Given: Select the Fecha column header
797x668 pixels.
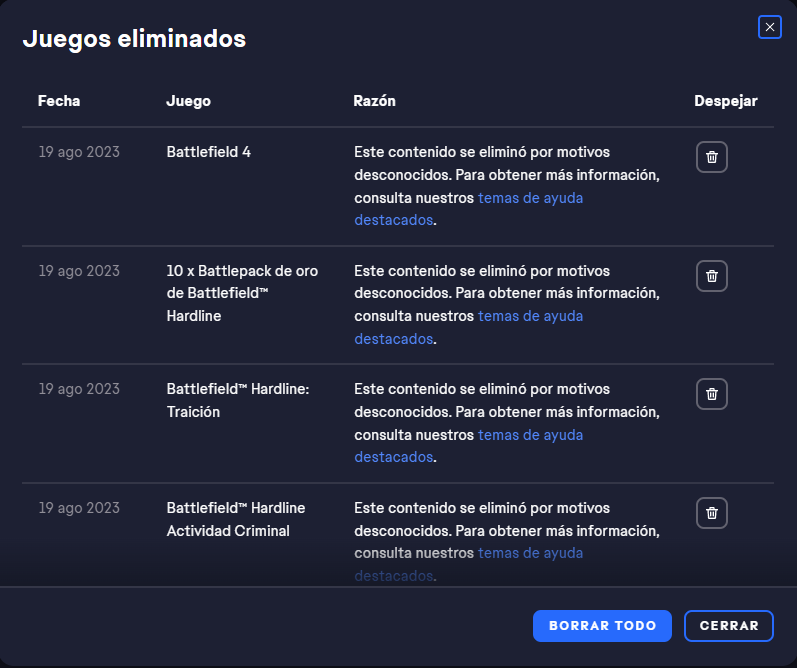Looking at the screenshot, I should click(59, 101).
